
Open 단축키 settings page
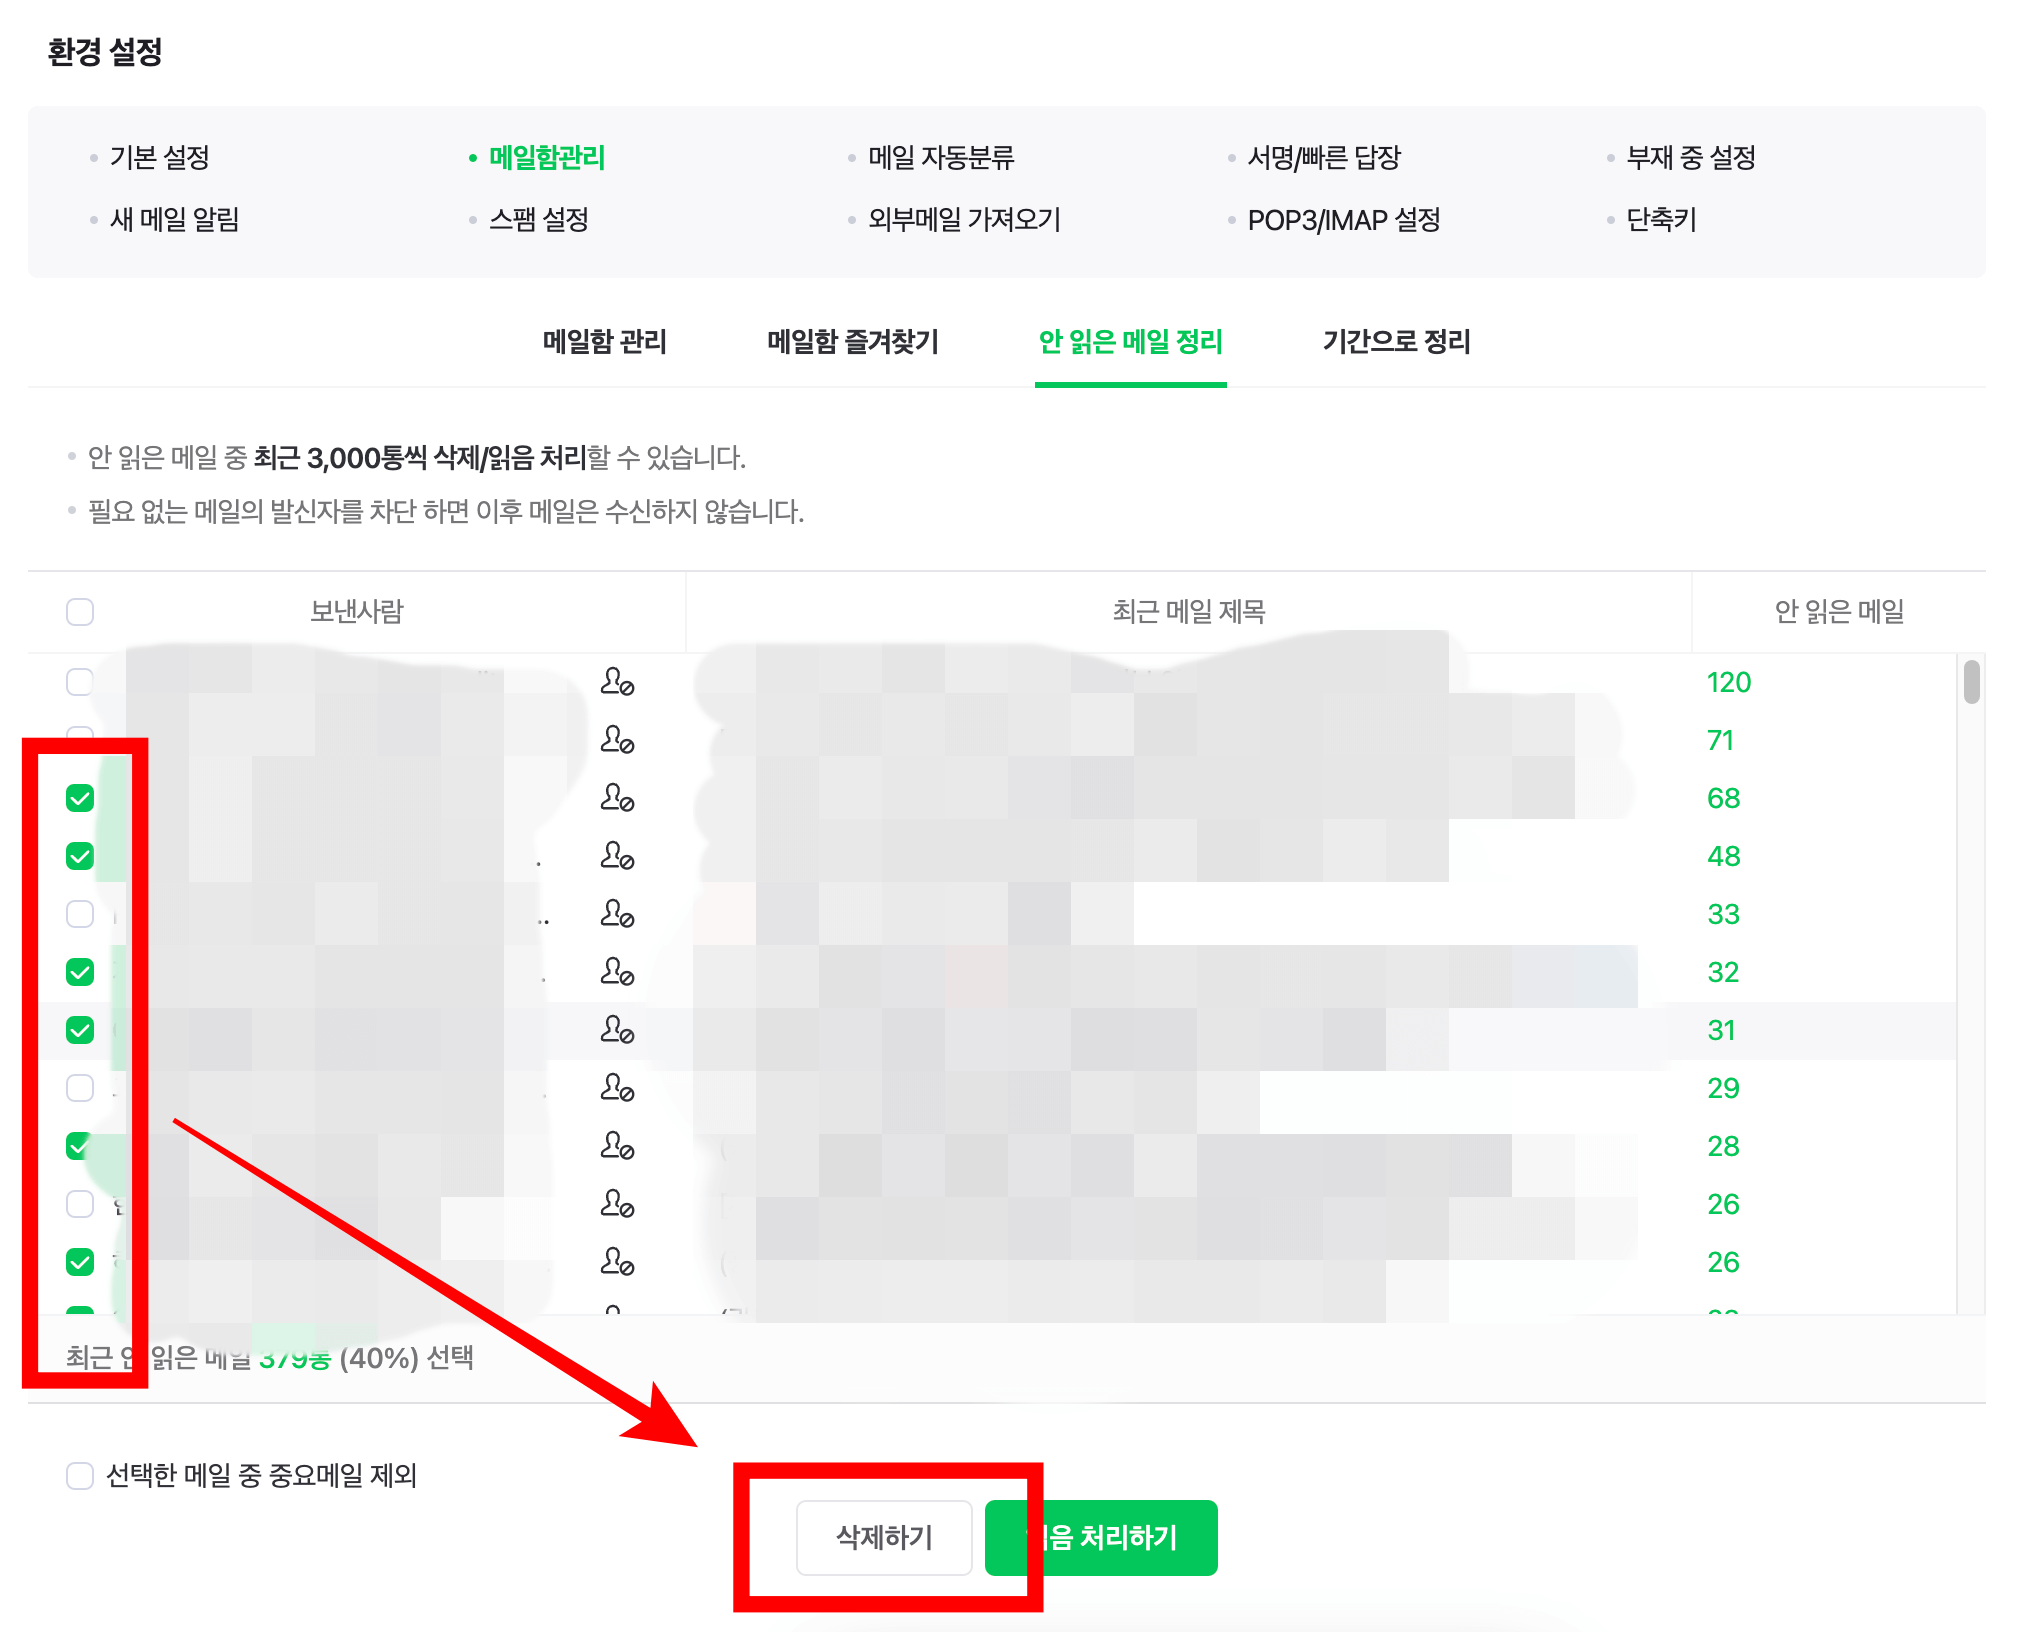click(1661, 220)
